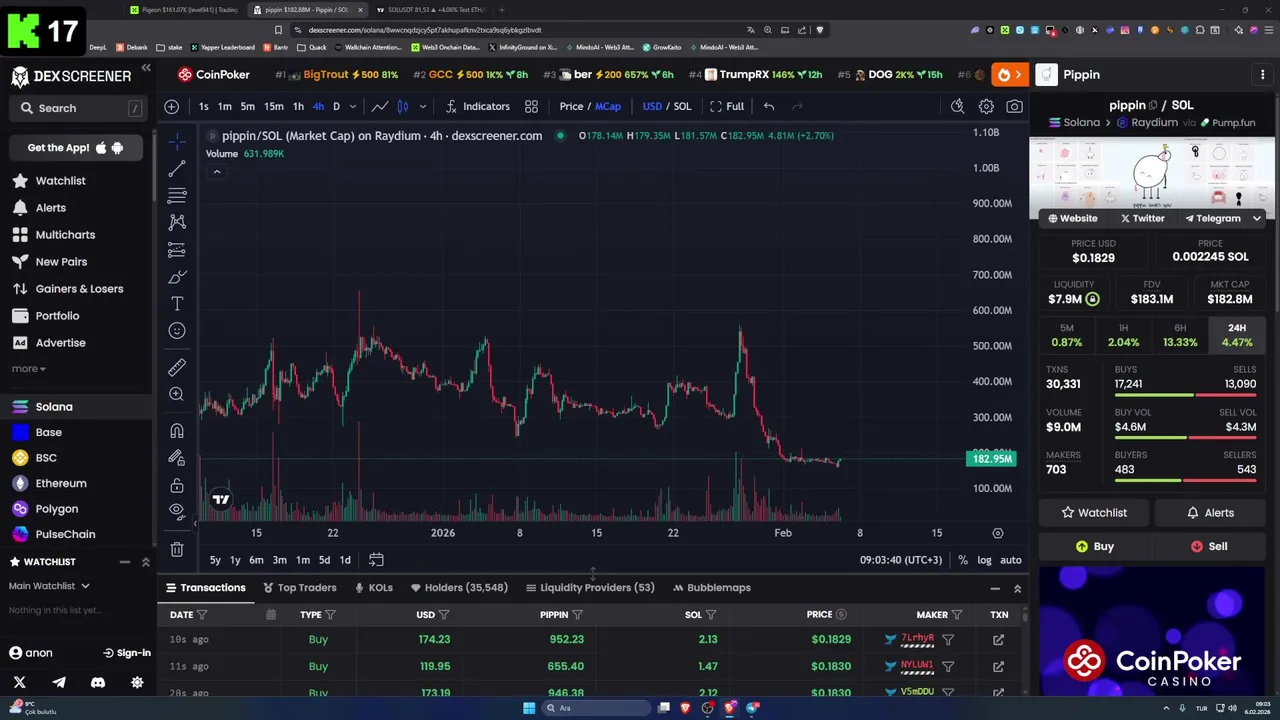Select the ruler measure tool

click(x=177, y=367)
